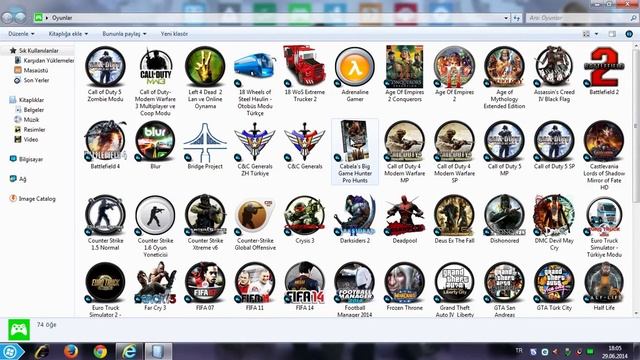Open Video library
640x360 pixels.
pyautogui.click(x=27, y=139)
